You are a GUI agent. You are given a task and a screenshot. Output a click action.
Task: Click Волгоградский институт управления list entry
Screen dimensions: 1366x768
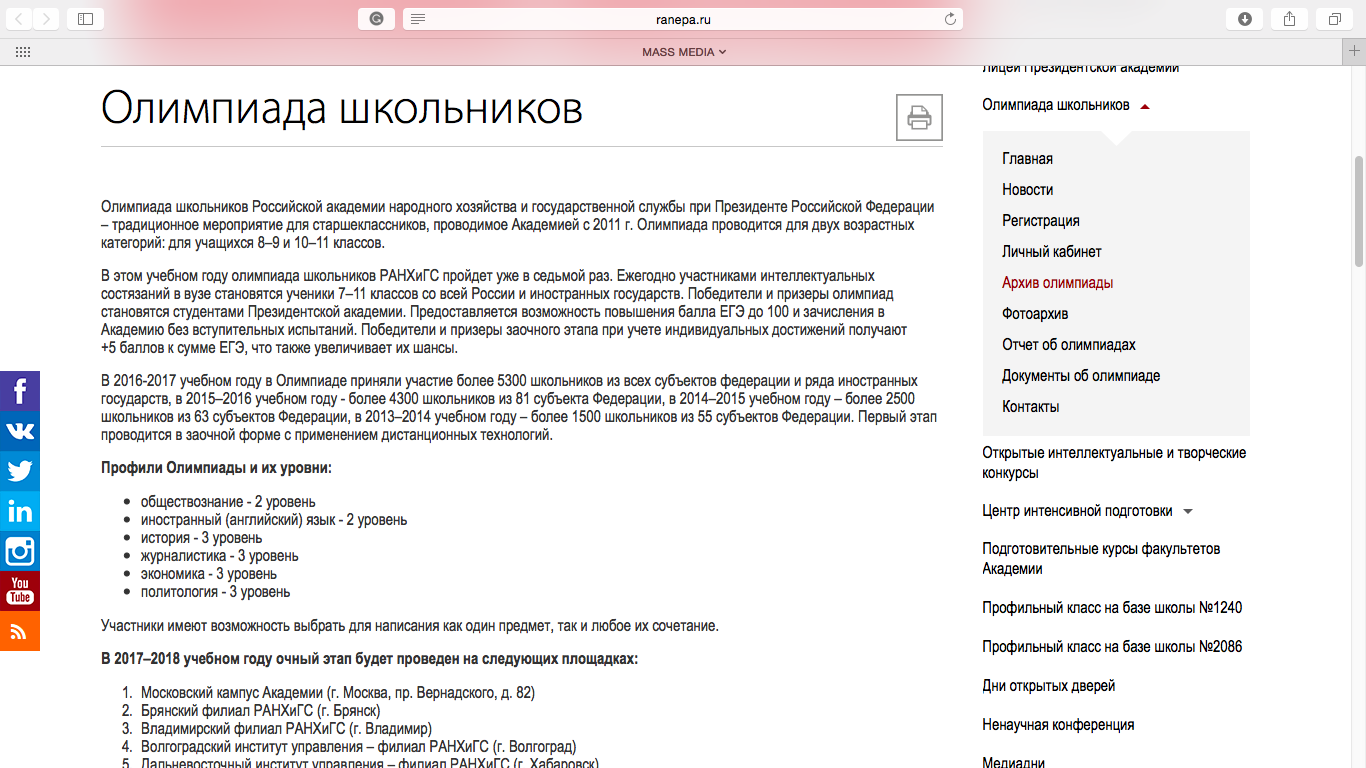[x=358, y=746]
